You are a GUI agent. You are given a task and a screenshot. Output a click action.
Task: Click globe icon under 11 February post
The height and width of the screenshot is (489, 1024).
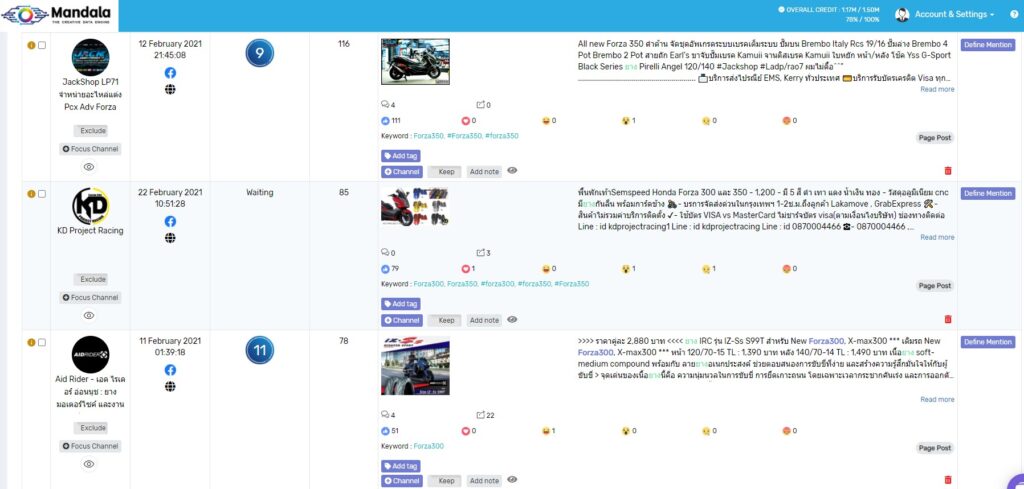(x=170, y=386)
